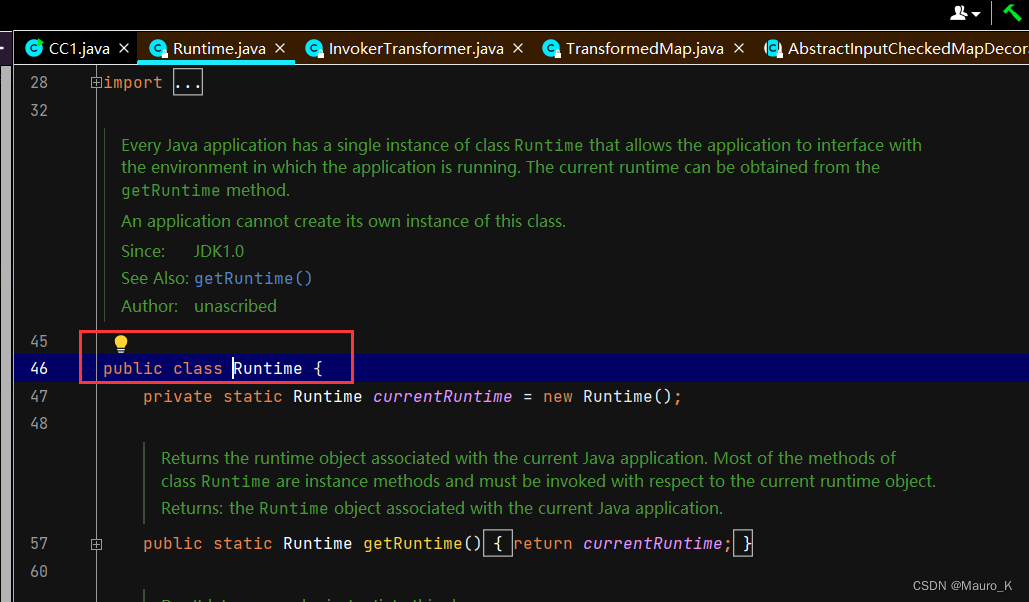The height and width of the screenshot is (602, 1029).
Task: Click line number 46 in gutter
Action: pos(39,368)
